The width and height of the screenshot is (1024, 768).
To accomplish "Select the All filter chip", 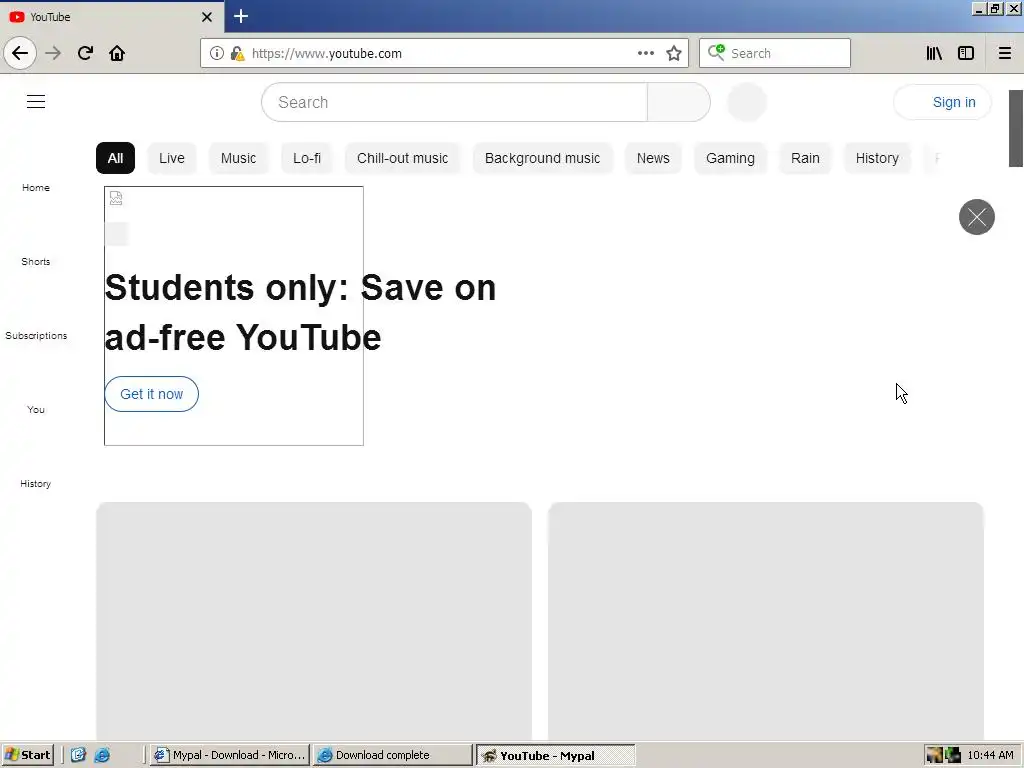I will [x=116, y=158].
